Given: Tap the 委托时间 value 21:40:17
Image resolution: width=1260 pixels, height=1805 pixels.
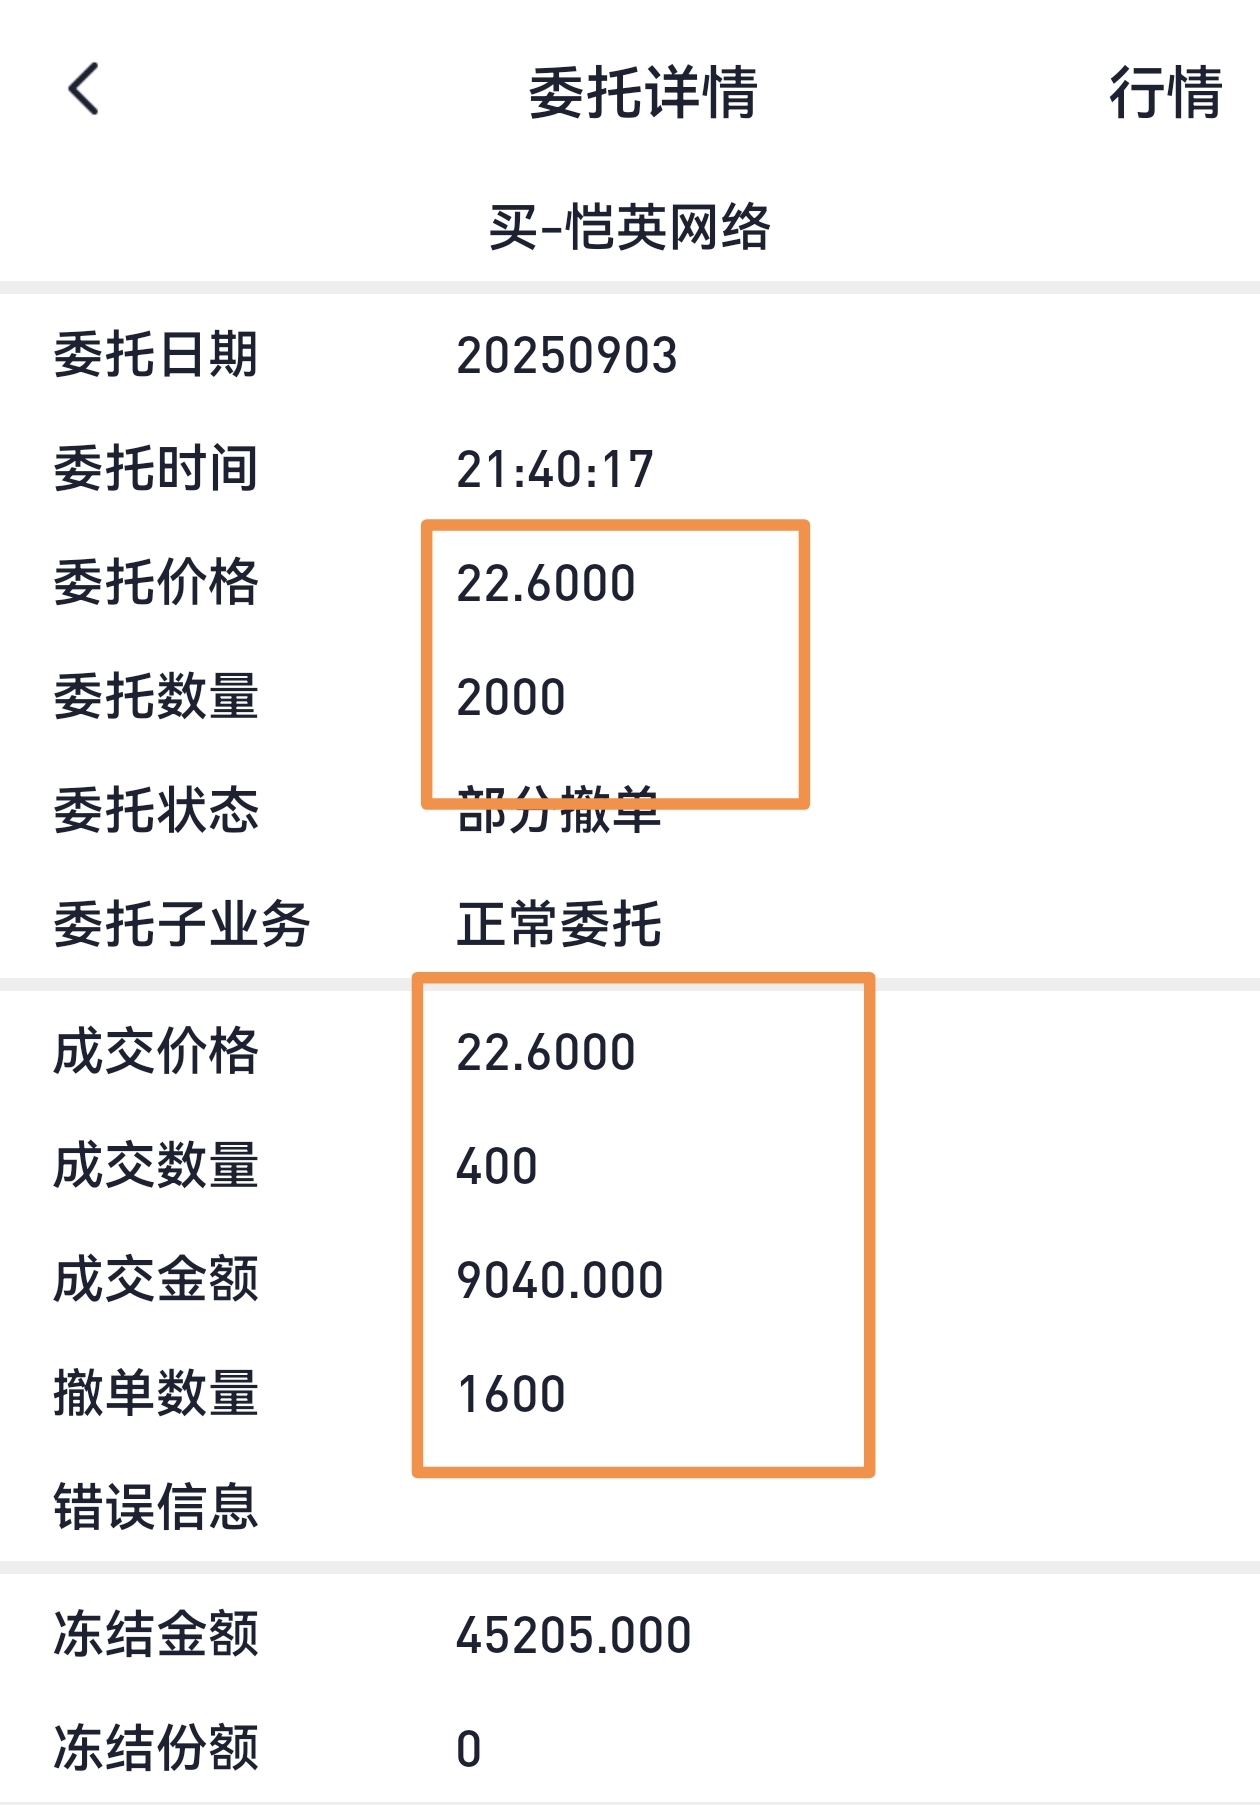Looking at the screenshot, I should point(555,470).
